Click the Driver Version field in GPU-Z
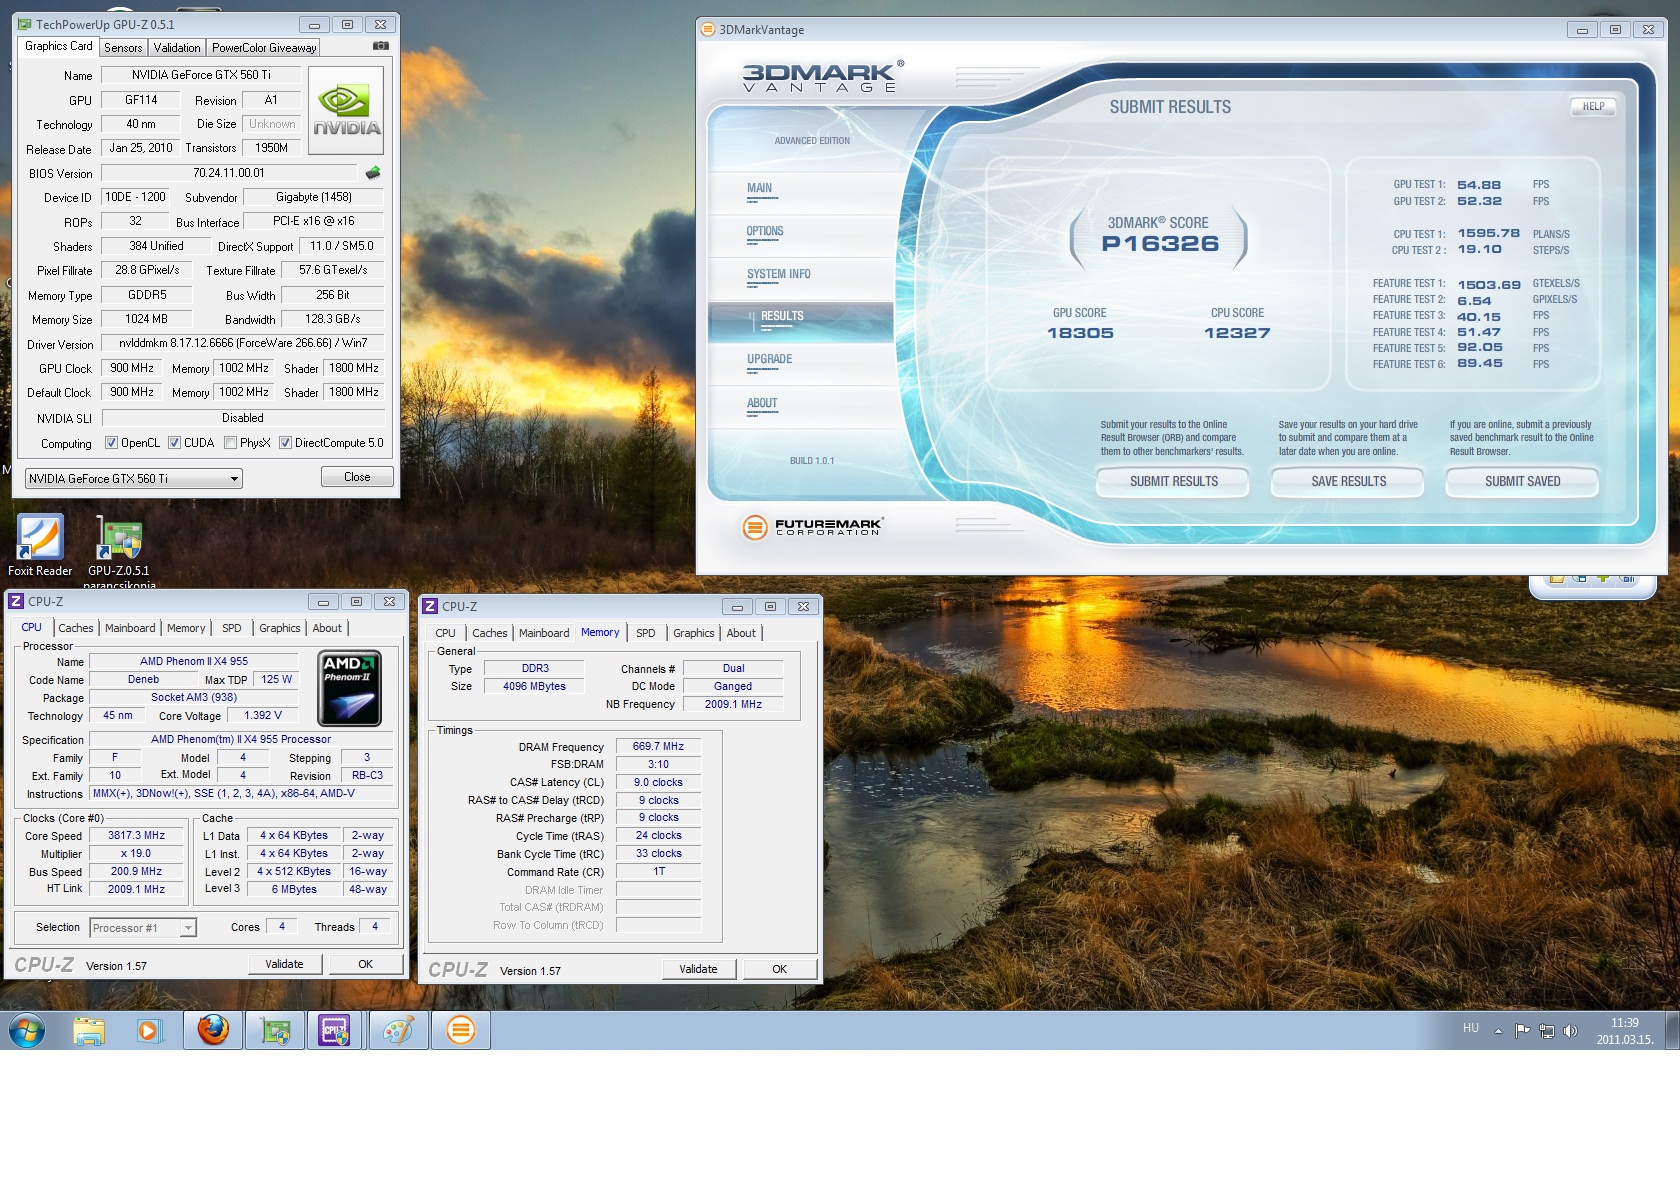Screen dimensions: 1680x1200 pyautogui.click(x=243, y=343)
